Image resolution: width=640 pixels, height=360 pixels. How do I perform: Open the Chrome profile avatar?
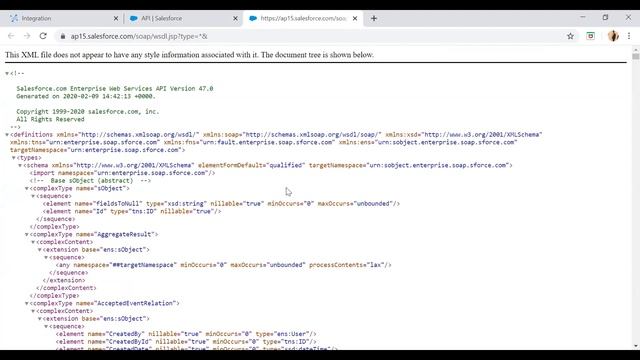(613, 36)
